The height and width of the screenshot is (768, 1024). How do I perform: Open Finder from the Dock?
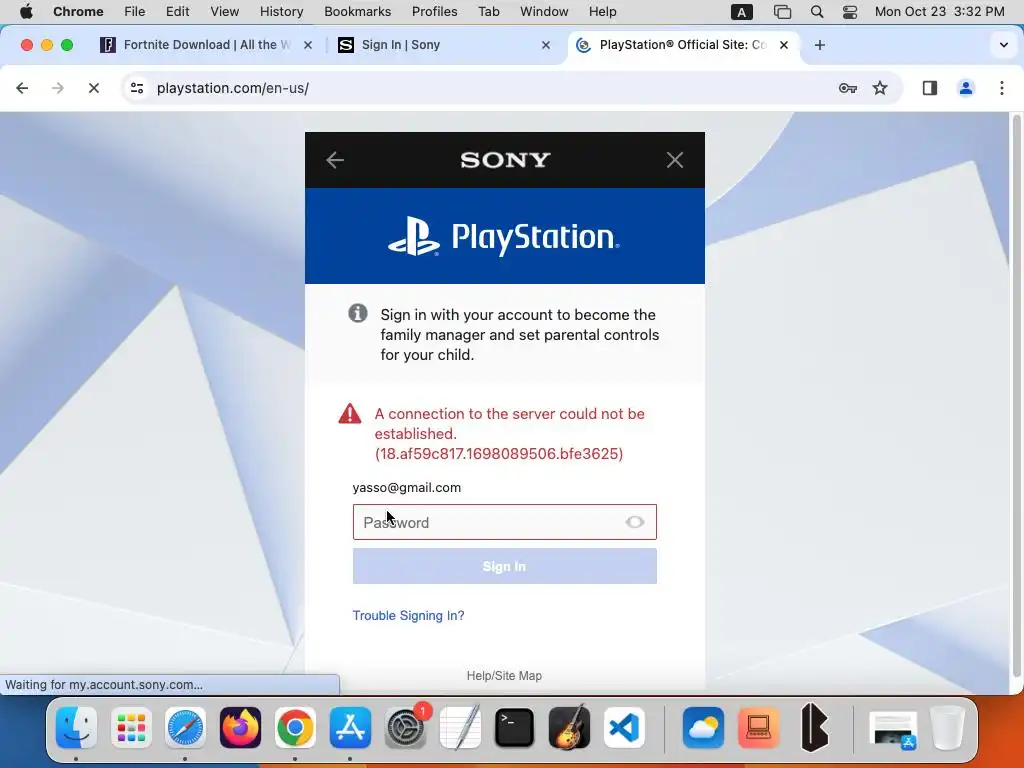coord(76,728)
